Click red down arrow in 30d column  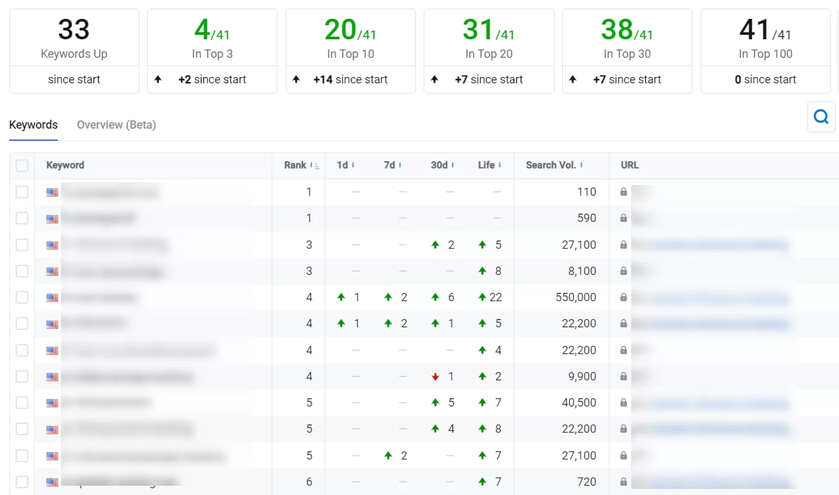coord(435,377)
